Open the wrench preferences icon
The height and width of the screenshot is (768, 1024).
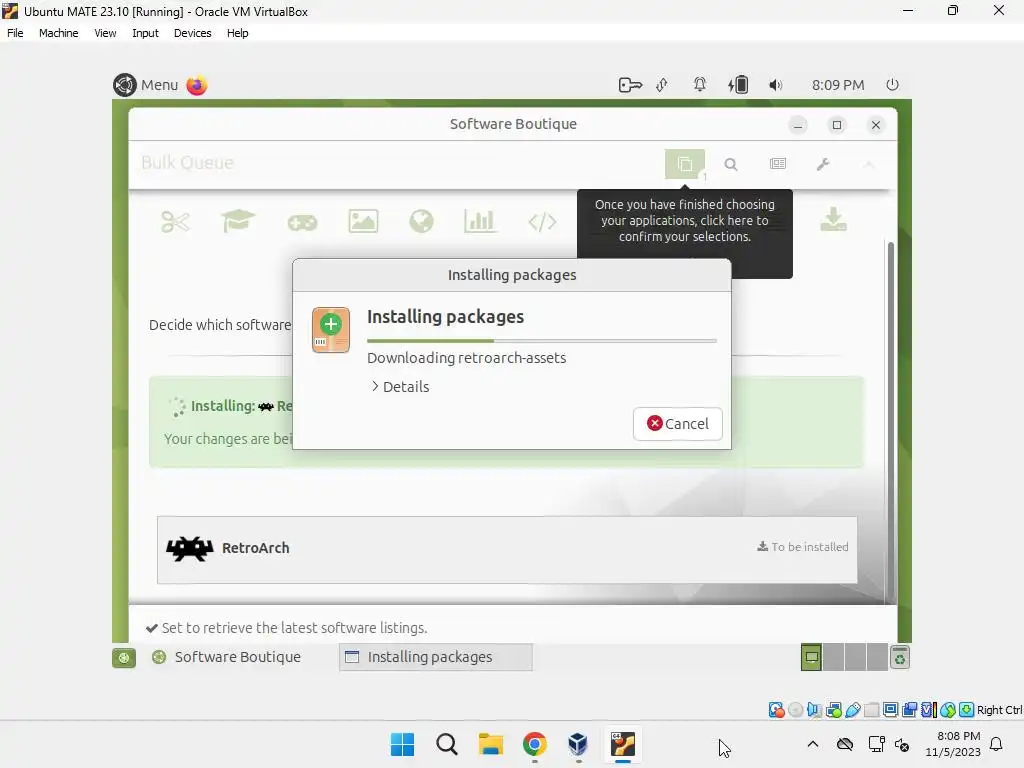pyautogui.click(x=823, y=164)
